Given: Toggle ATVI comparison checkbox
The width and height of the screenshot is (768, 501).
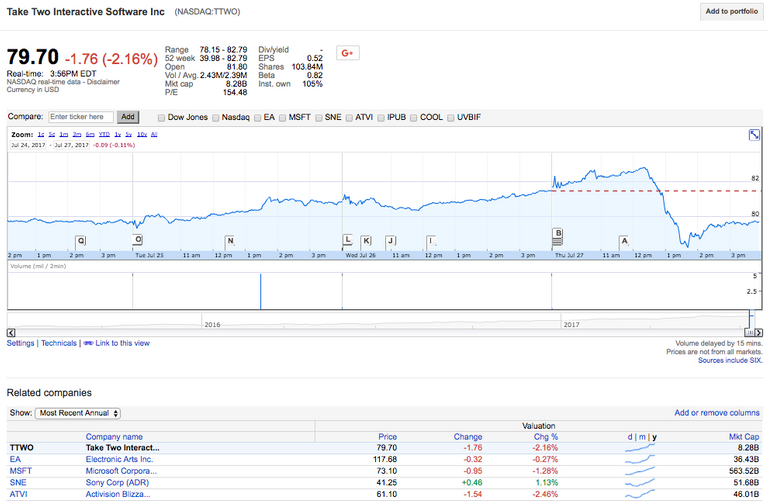Looking at the screenshot, I should [349, 118].
